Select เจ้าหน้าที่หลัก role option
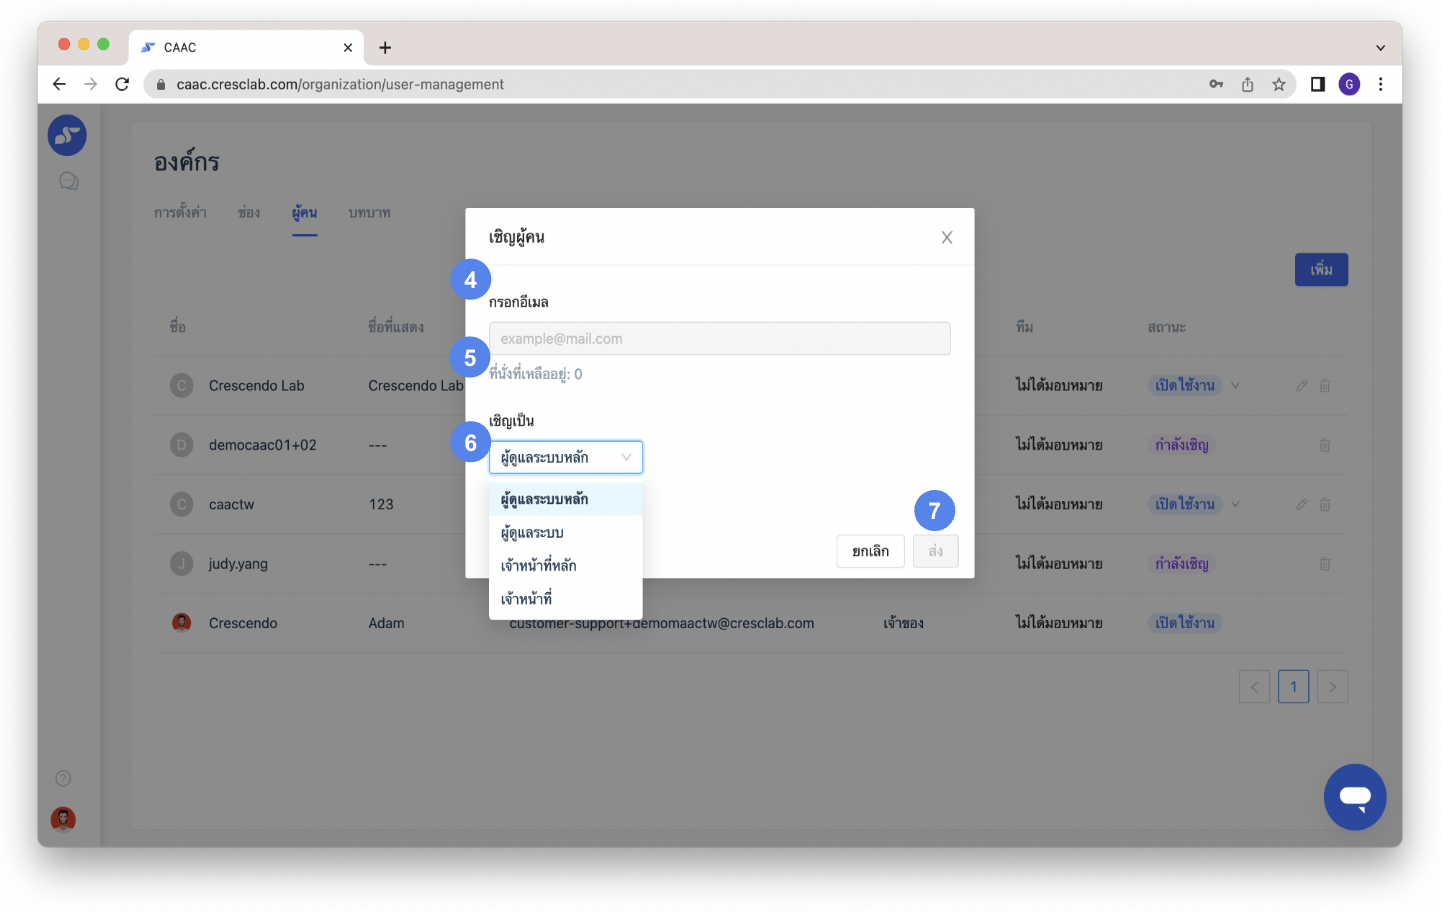Viewport: 1442px width, 912px height. (x=539, y=565)
